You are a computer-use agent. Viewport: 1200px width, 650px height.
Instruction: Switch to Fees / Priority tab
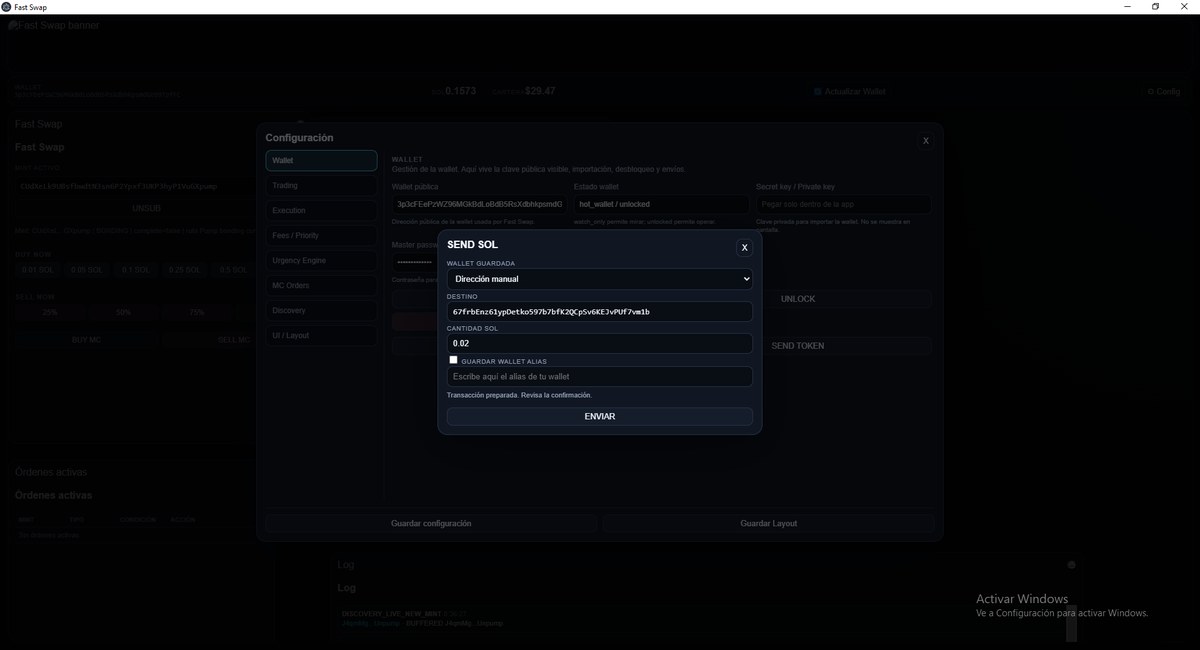click(x=321, y=235)
